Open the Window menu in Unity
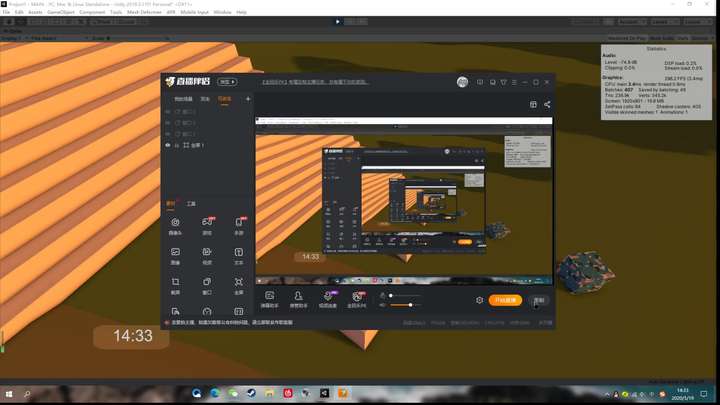Viewport: 720px width, 405px height. (222, 12)
